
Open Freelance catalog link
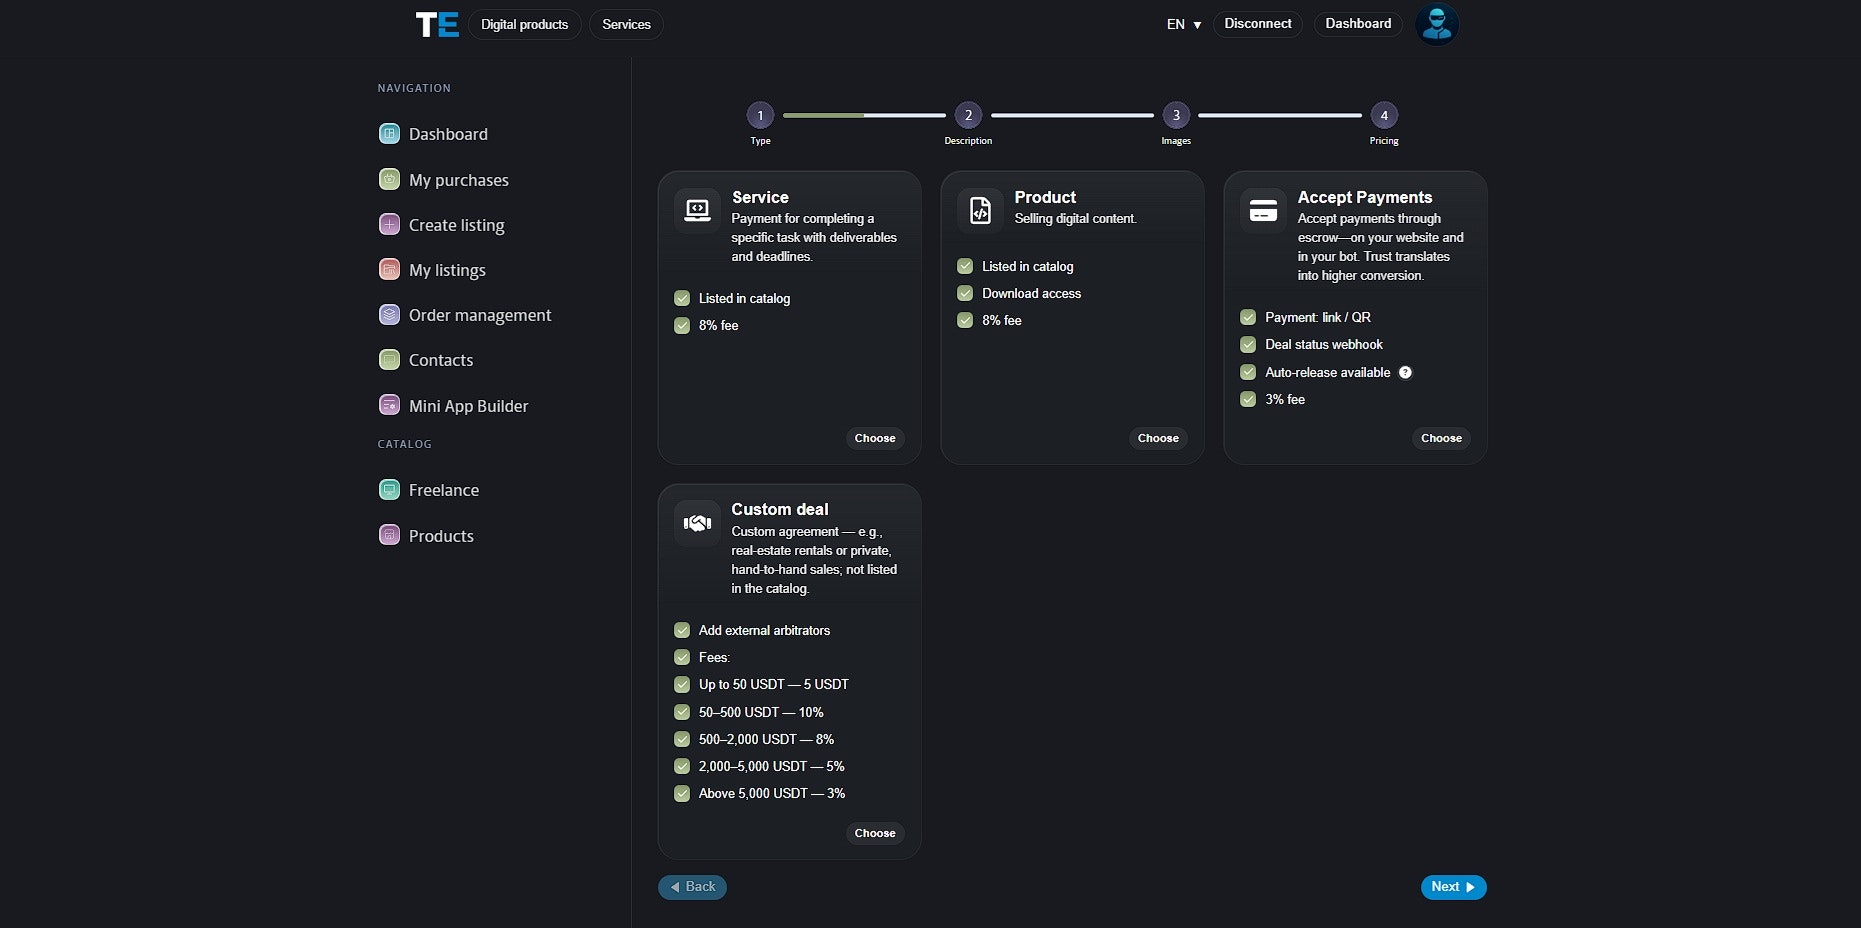pyautogui.click(x=444, y=490)
